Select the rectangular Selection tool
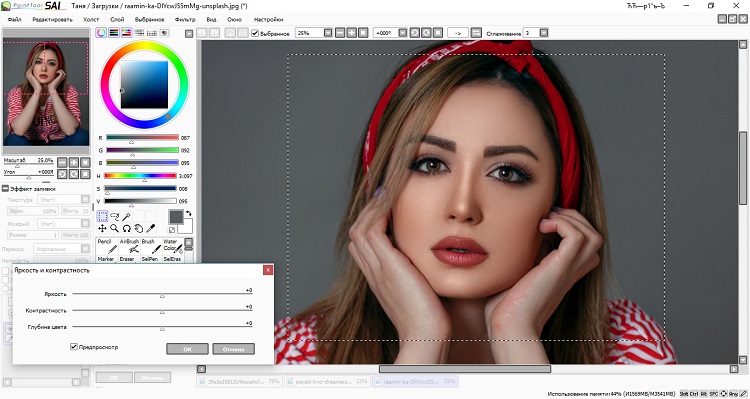750x399 pixels. 102,217
